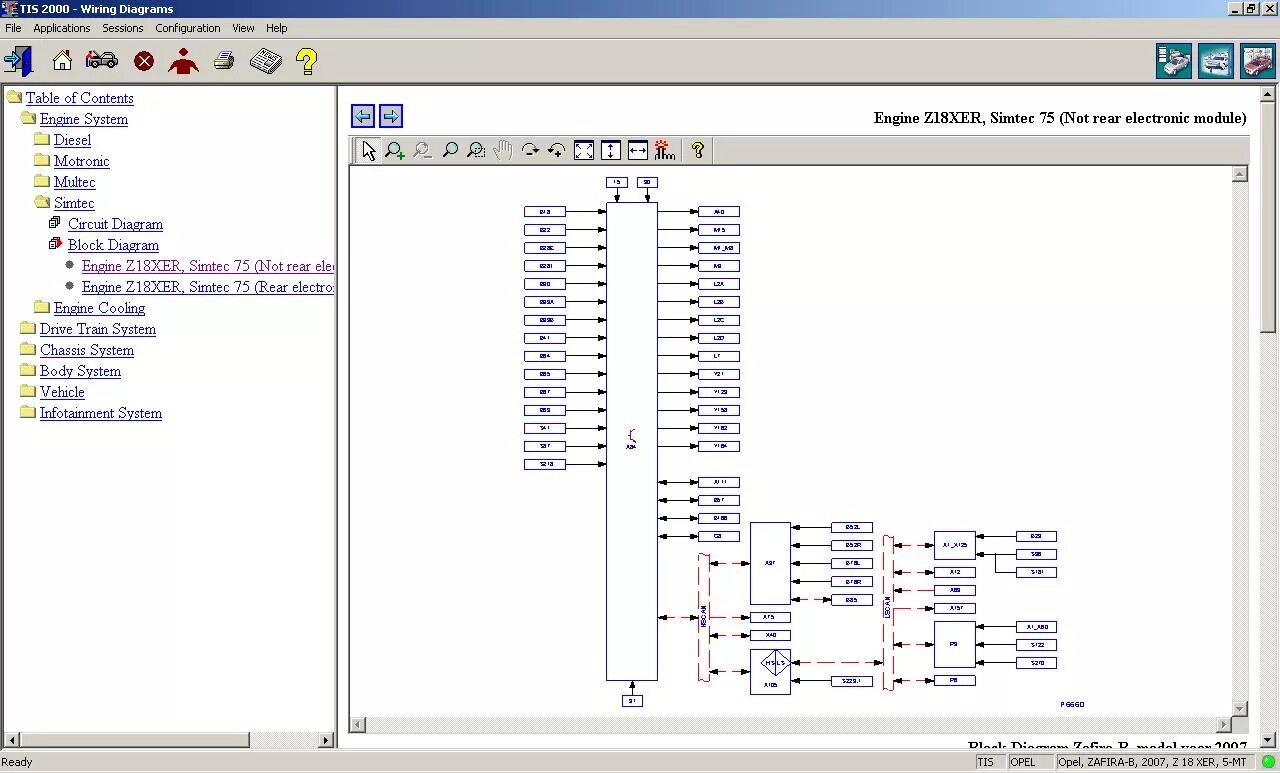Open the Help menu
The height and width of the screenshot is (773, 1280).
(277, 28)
